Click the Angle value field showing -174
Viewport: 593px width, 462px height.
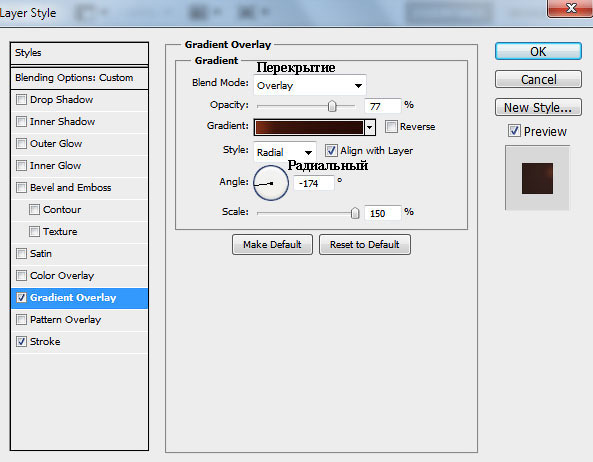[314, 183]
